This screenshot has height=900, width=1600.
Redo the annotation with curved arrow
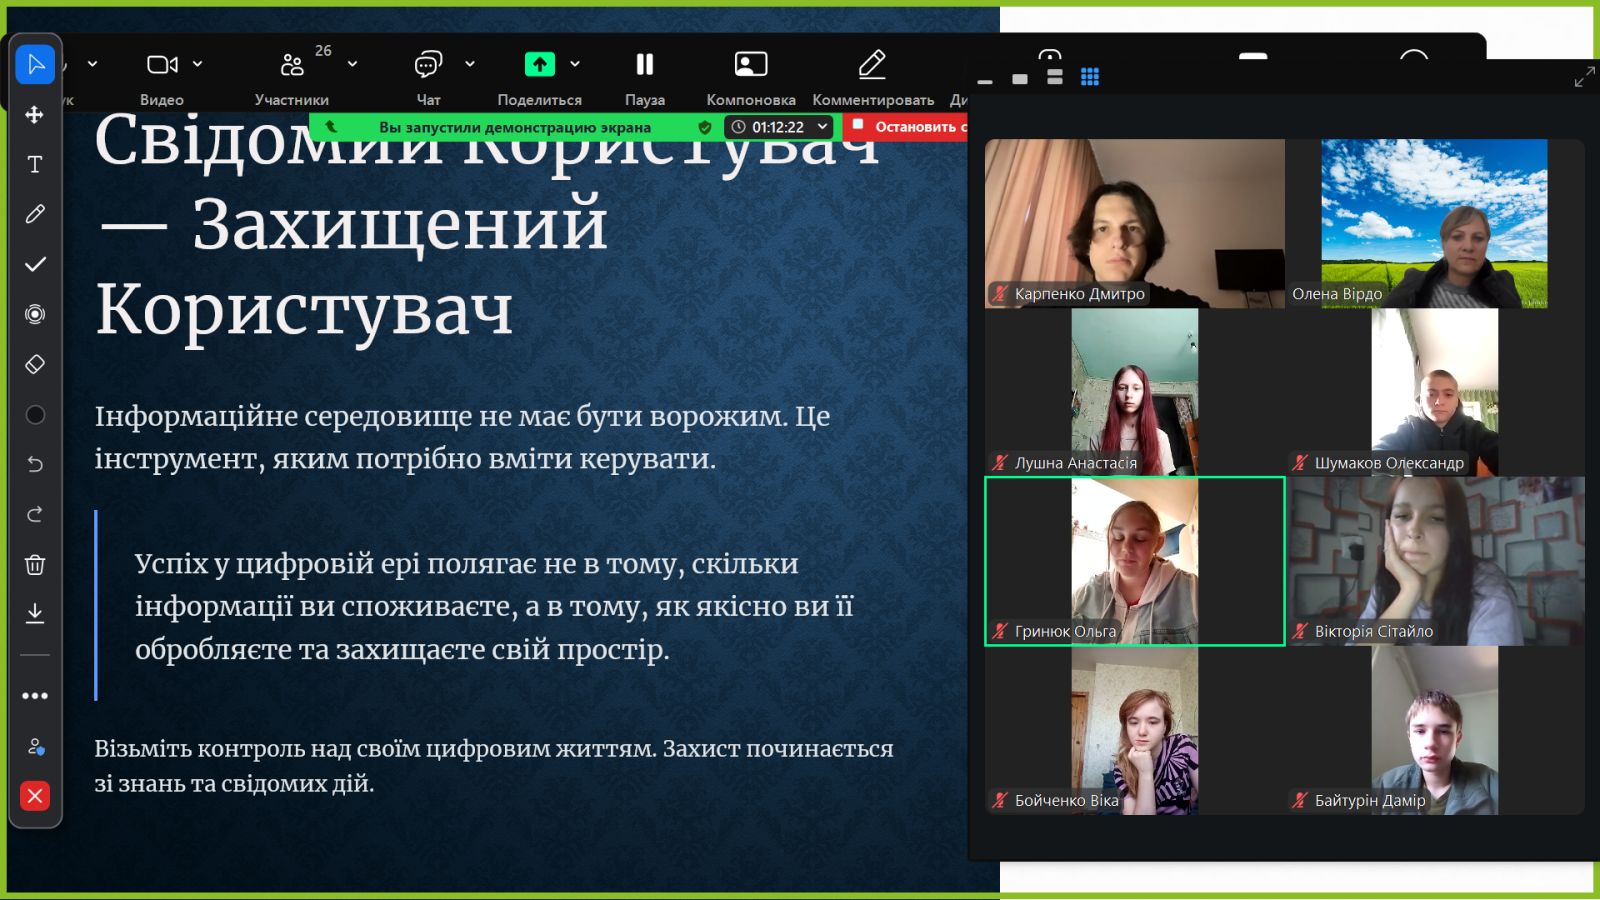pos(35,514)
